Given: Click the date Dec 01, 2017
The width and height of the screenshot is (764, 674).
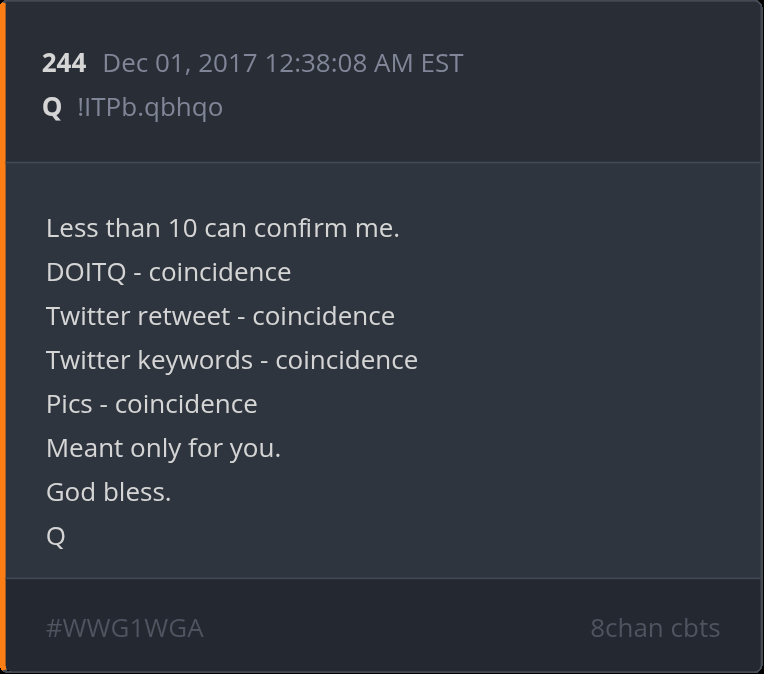Looking at the screenshot, I should point(181,63).
